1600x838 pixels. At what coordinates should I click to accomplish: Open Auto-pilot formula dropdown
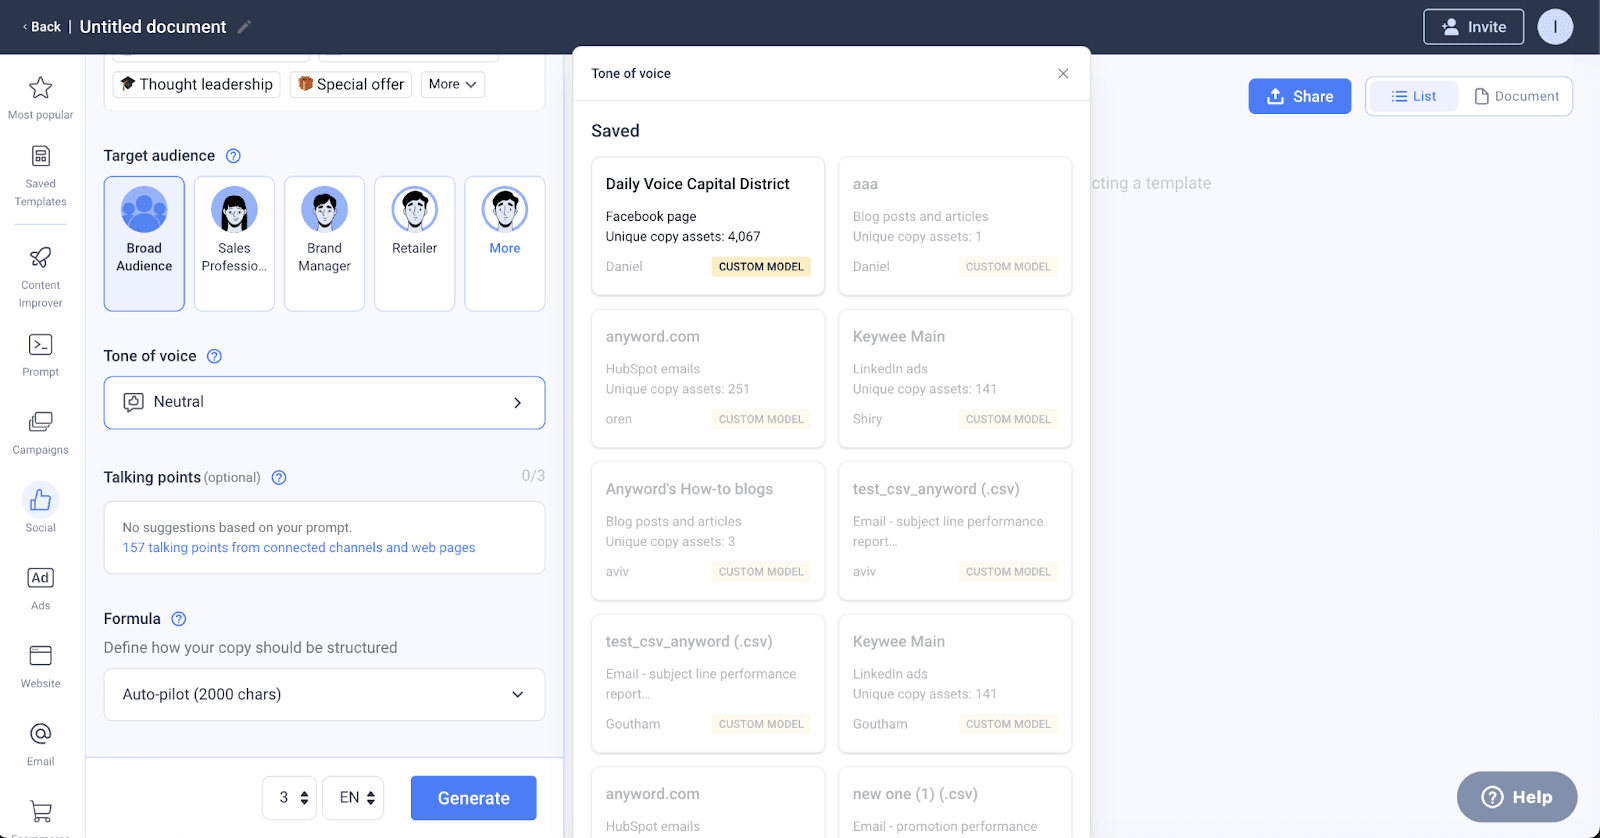[x=324, y=695]
